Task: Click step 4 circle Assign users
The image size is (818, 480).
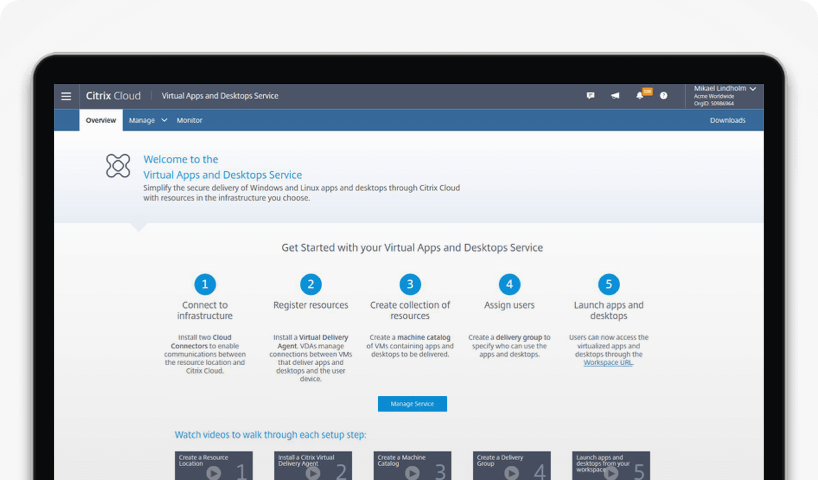Action: click(509, 284)
